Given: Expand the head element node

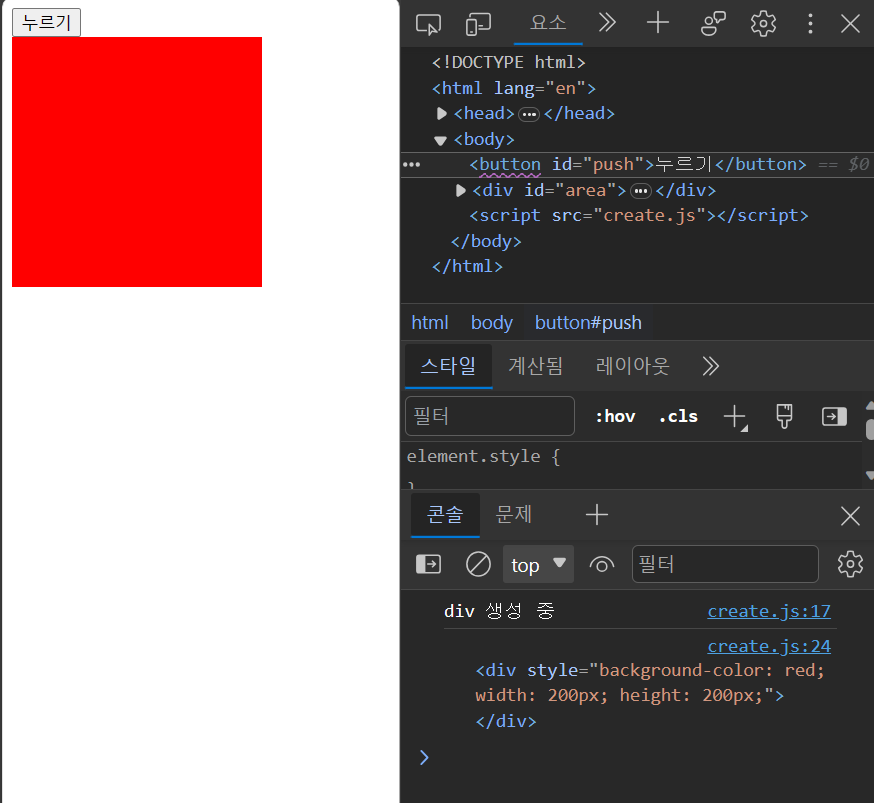Looking at the screenshot, I should click(441, 114).
